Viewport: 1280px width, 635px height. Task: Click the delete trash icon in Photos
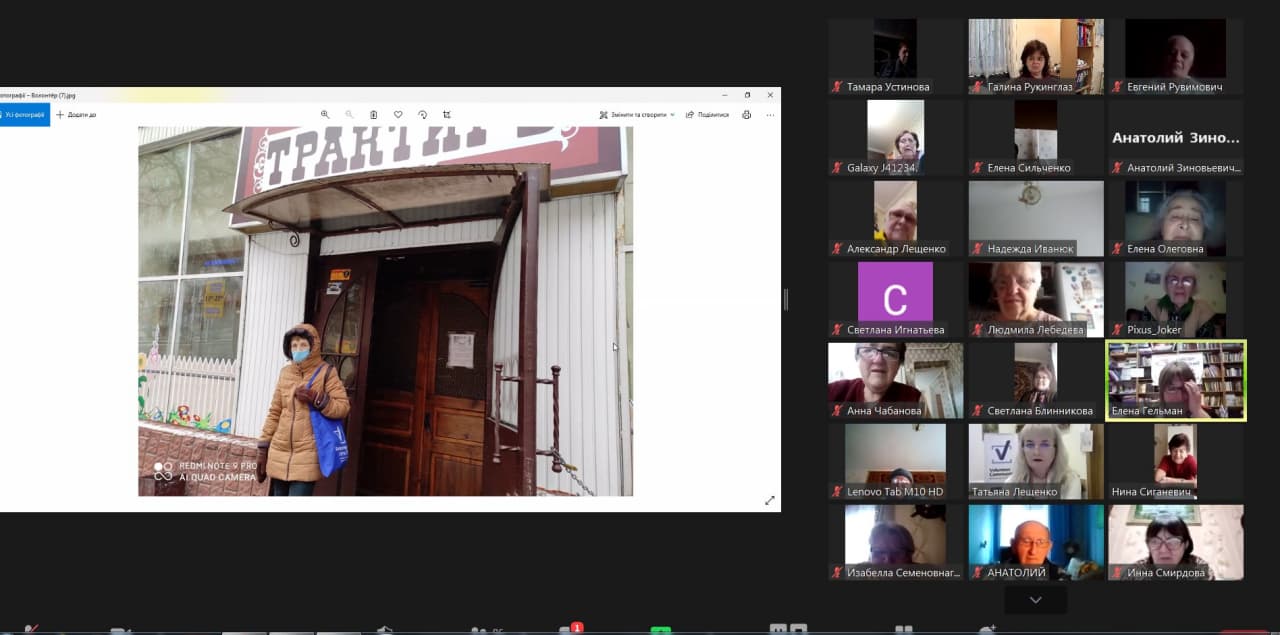(x=374, y=115)
